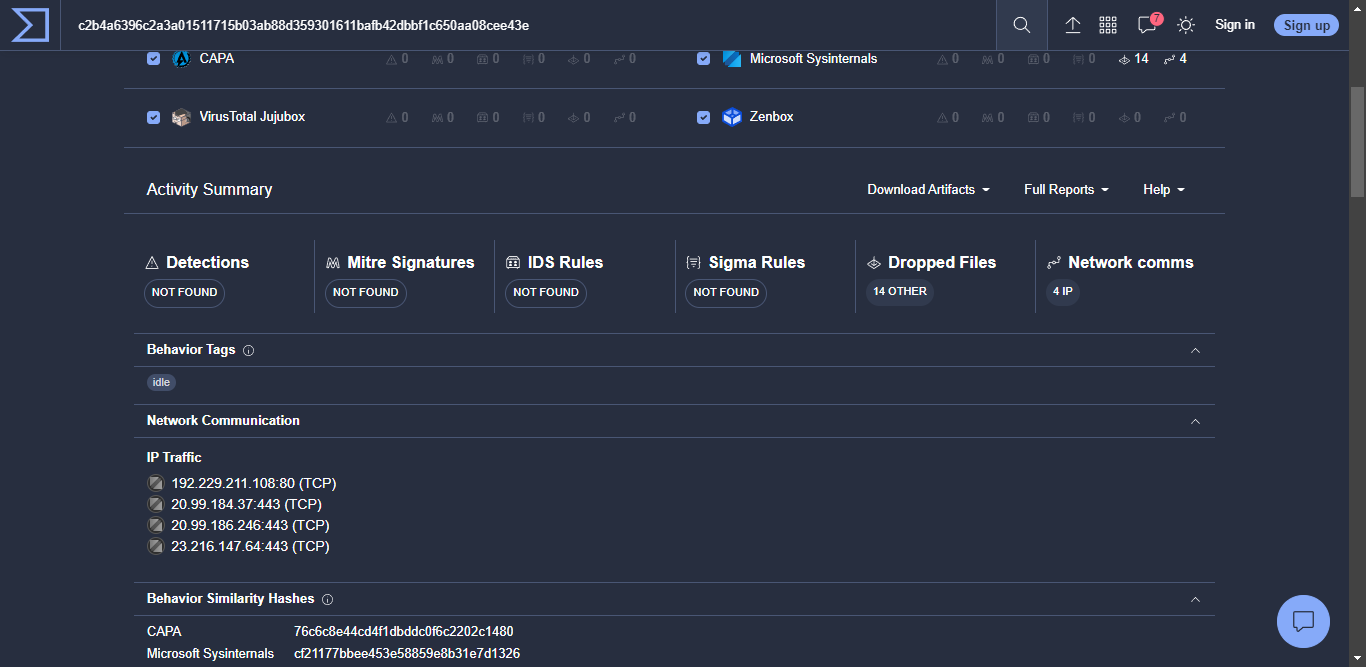Click the idle behavior tag
The width and height of the screenshot is (1366, 667).
click(x=161, y=382)
